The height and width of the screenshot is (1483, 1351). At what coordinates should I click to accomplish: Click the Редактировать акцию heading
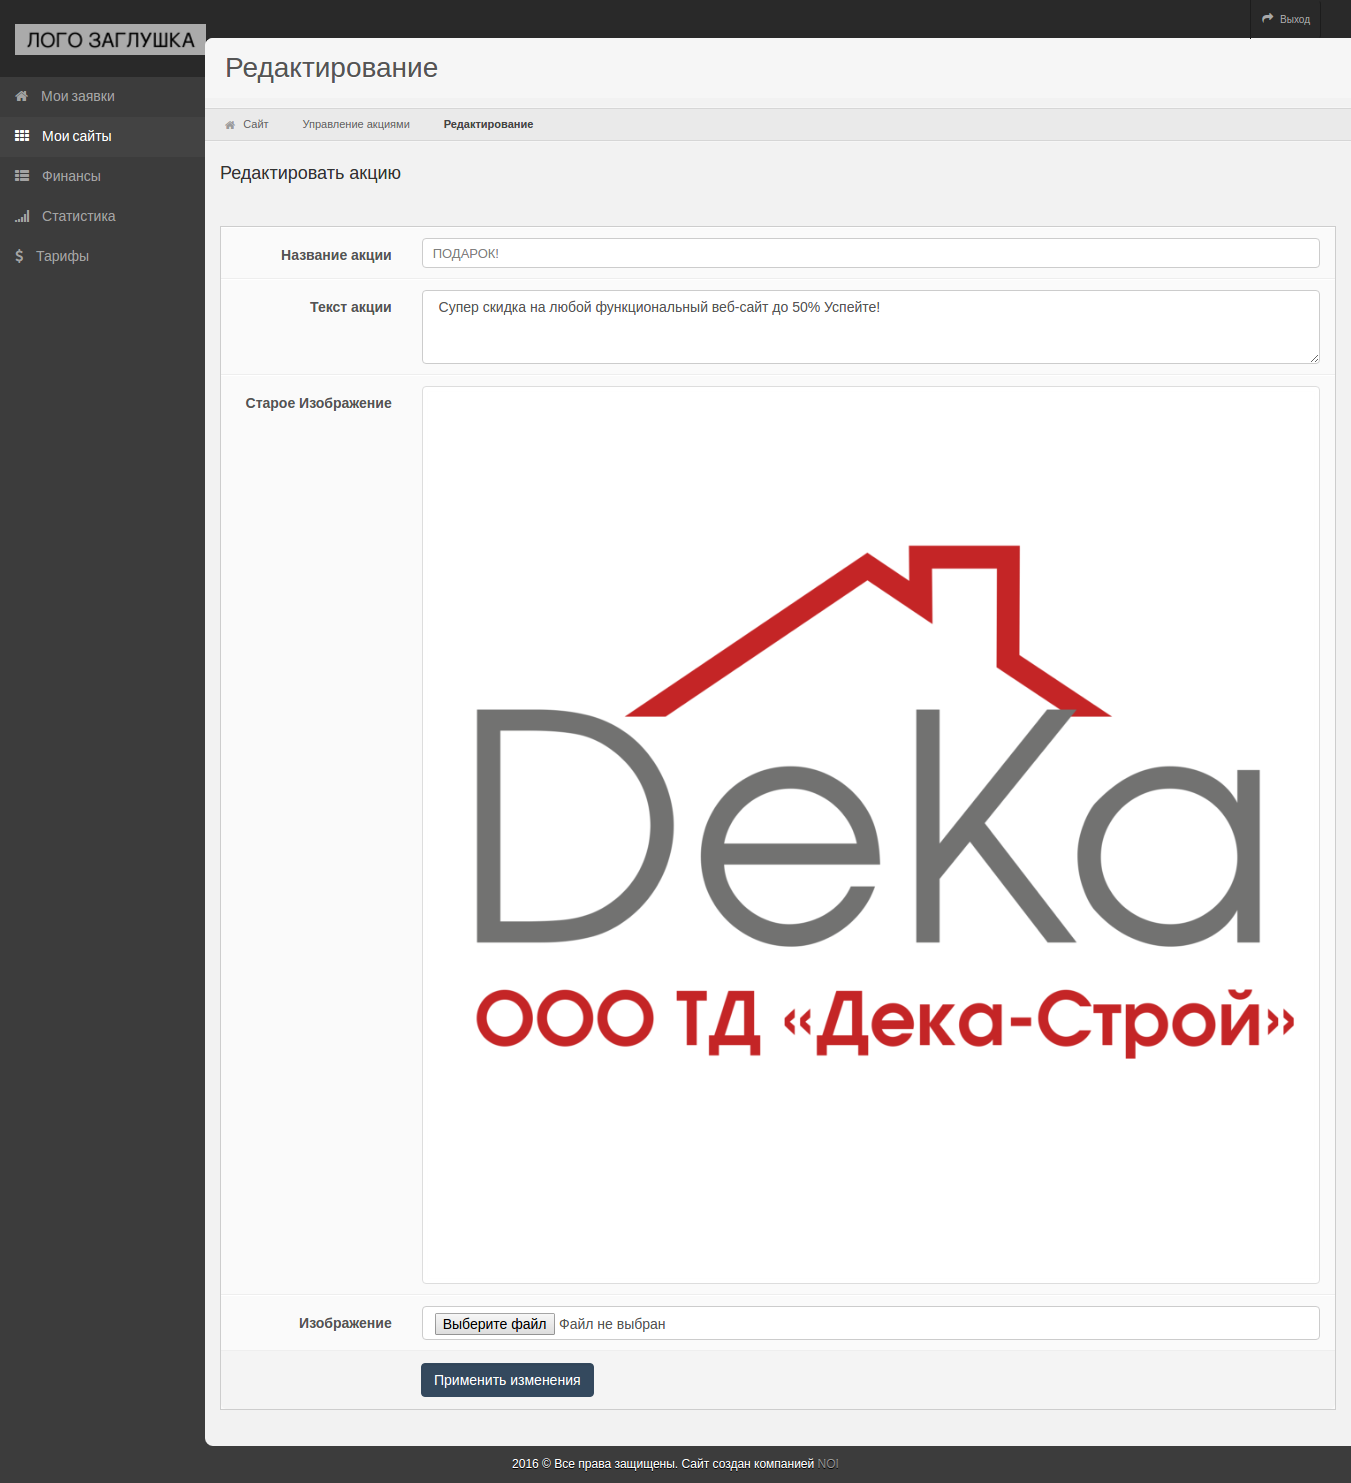[x=310, y=173]
